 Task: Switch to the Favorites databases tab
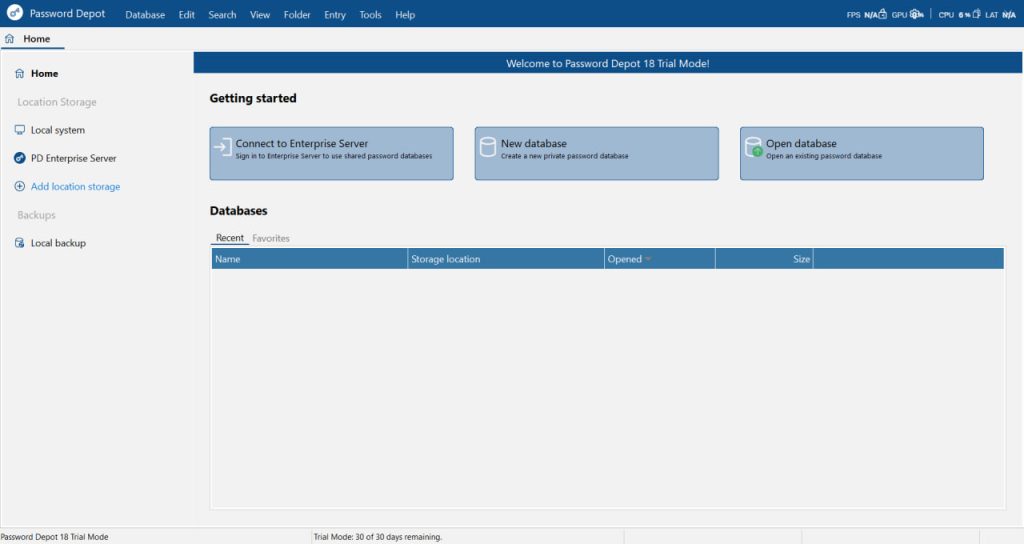tap(271, 238)
